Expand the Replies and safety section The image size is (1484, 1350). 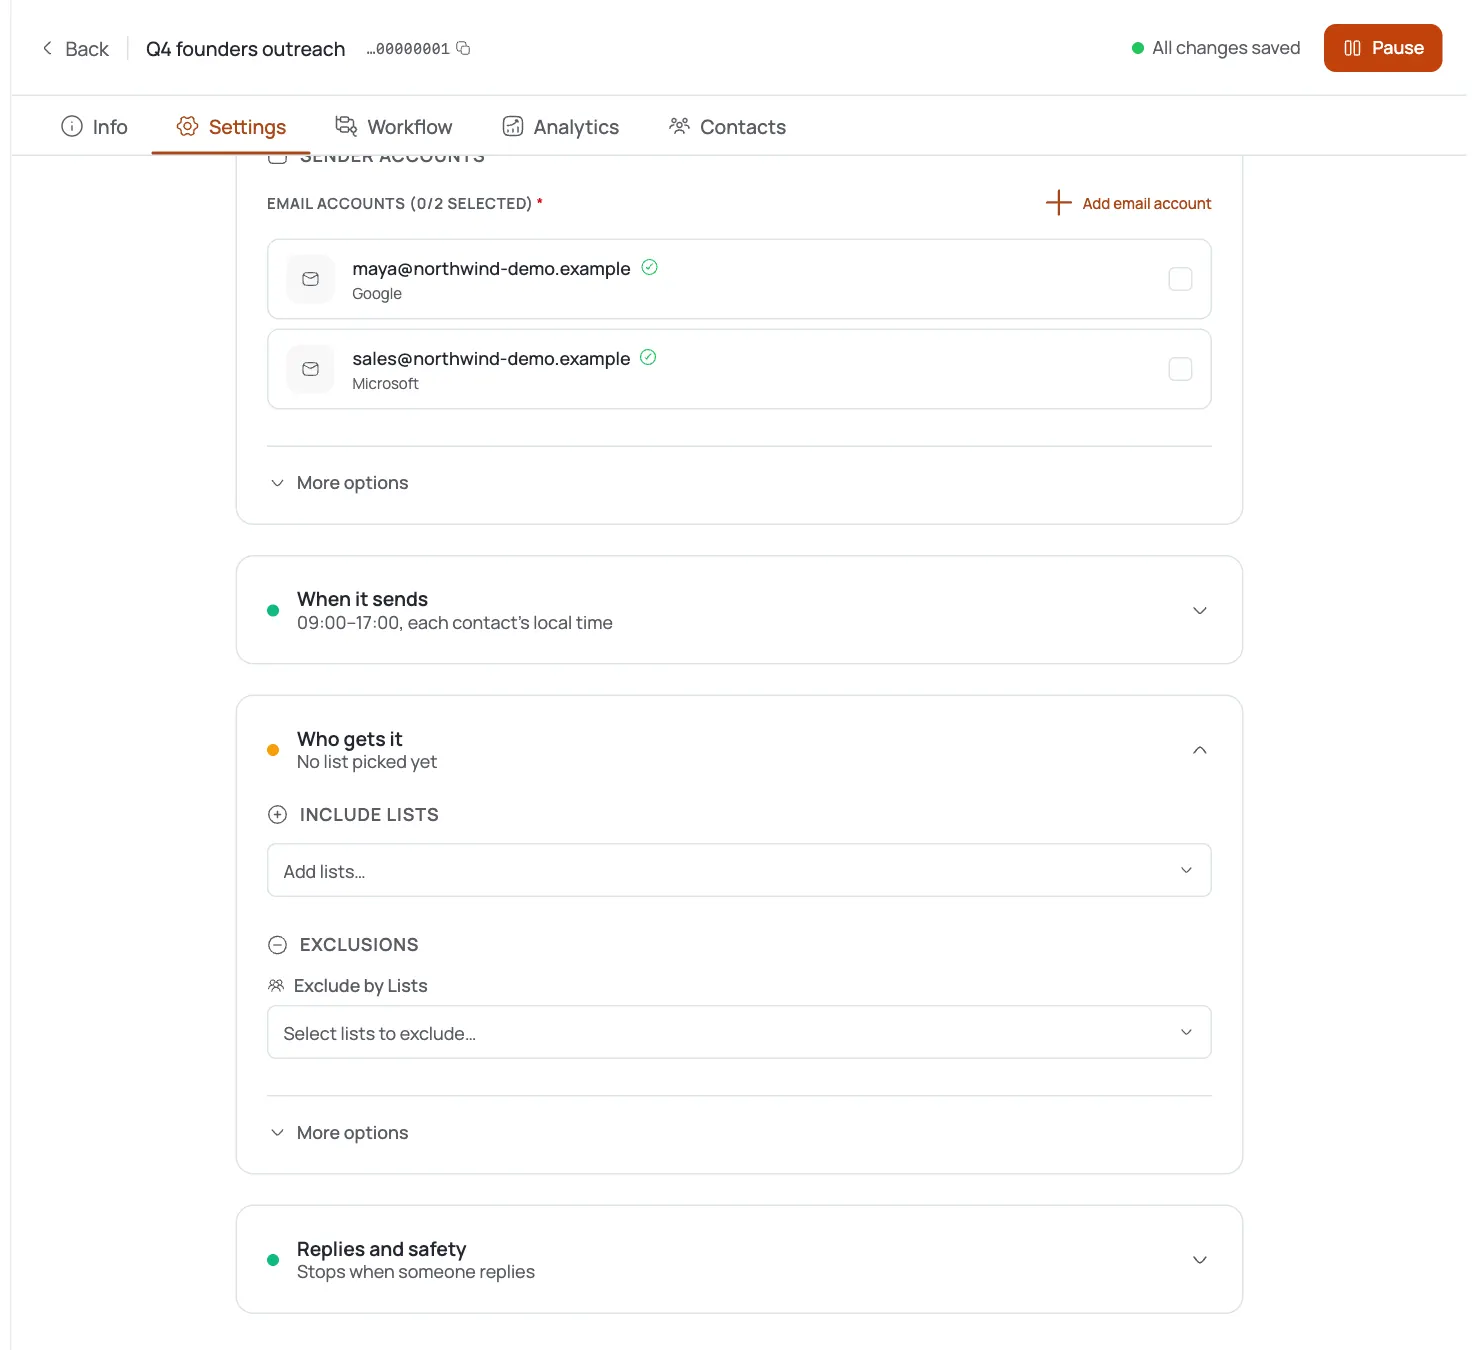pos(739,1259)
